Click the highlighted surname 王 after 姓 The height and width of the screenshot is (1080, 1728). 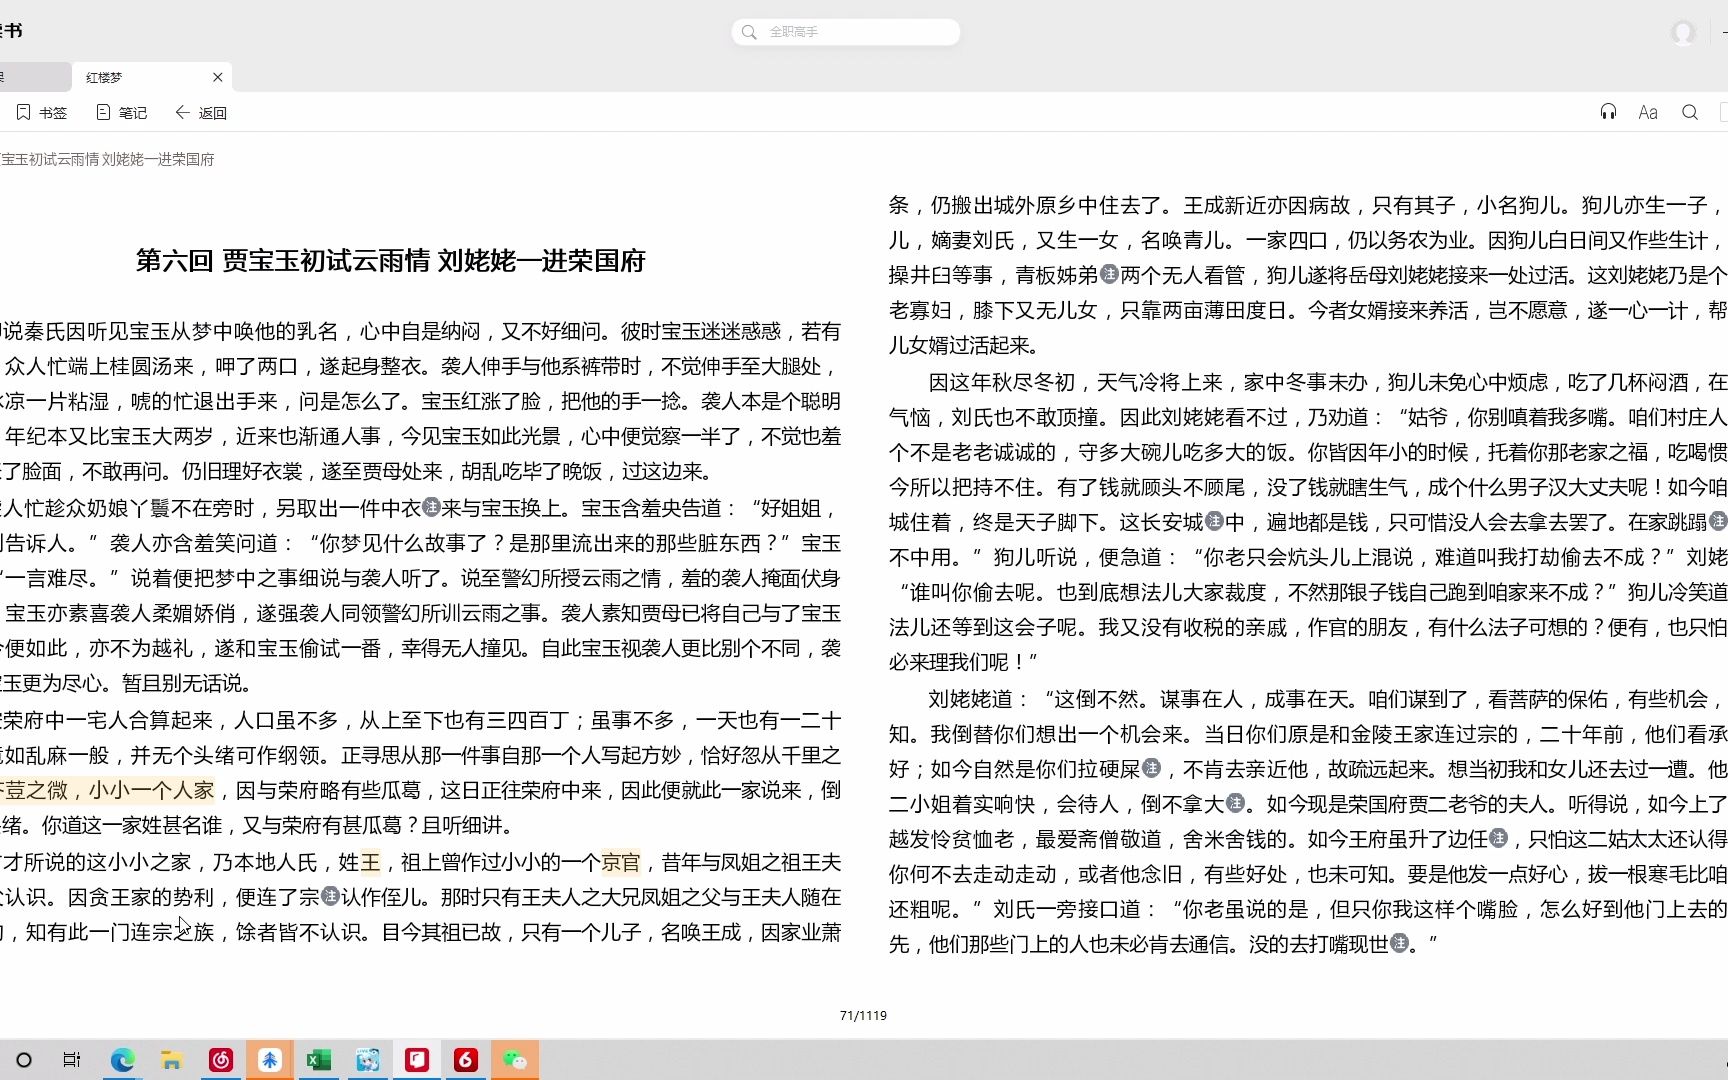pyautogui.click(x=370, y=862)
